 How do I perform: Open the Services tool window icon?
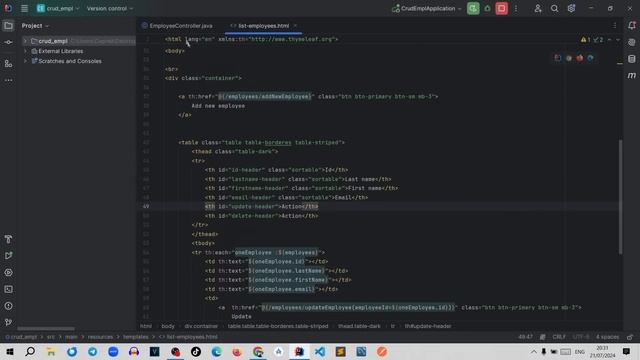click(x=8, y=273)
